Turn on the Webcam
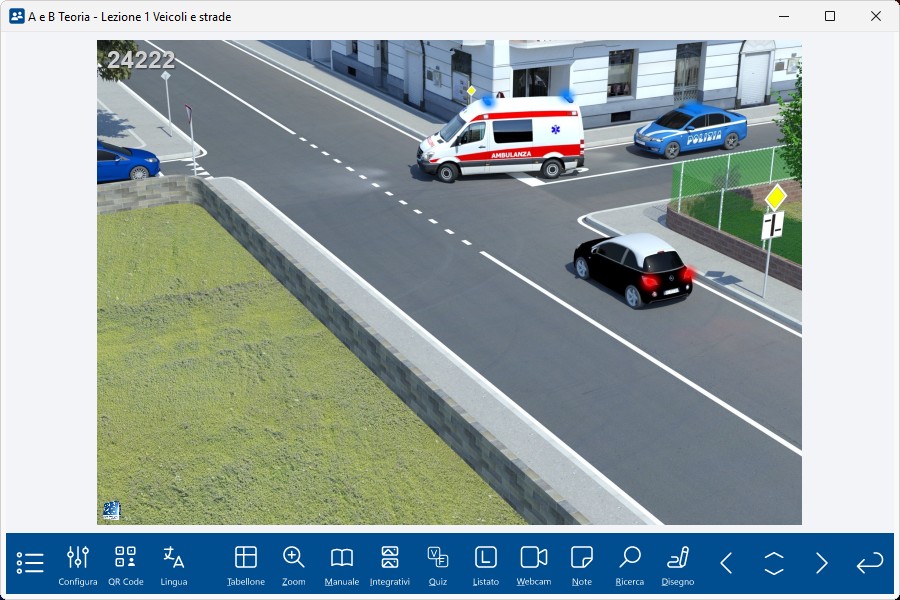The height and width of the screenshot is (600, 900). click(x=534, y=564)
